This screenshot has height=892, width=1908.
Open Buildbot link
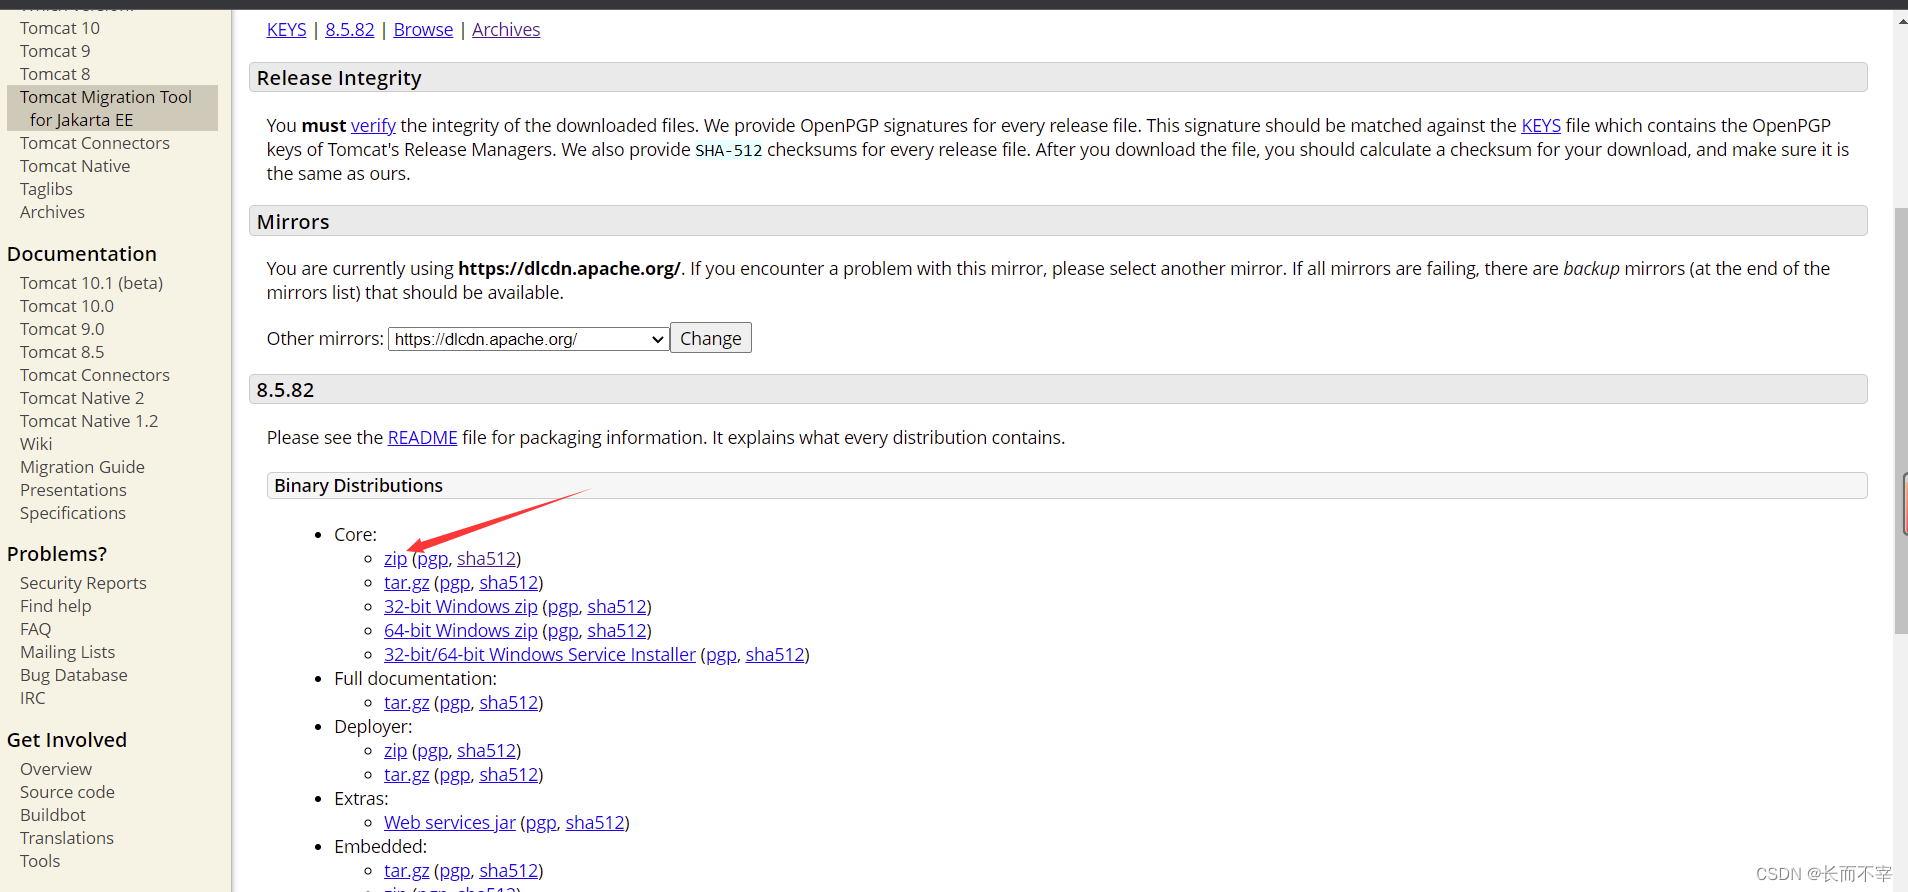(x=53, y=815)
